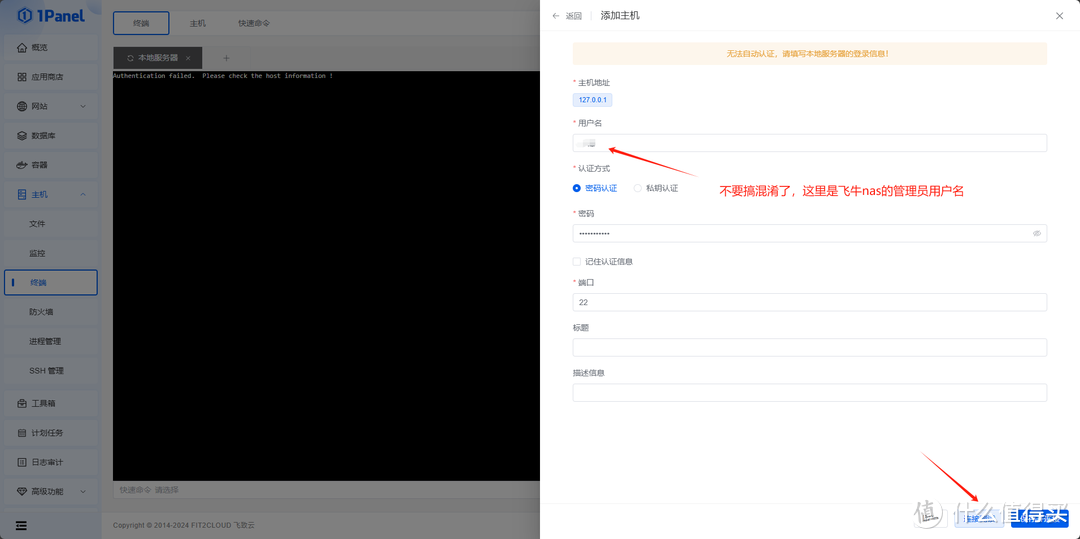Open 日志审计 log audit icon
1080x539 pixels.
(22, 462)
